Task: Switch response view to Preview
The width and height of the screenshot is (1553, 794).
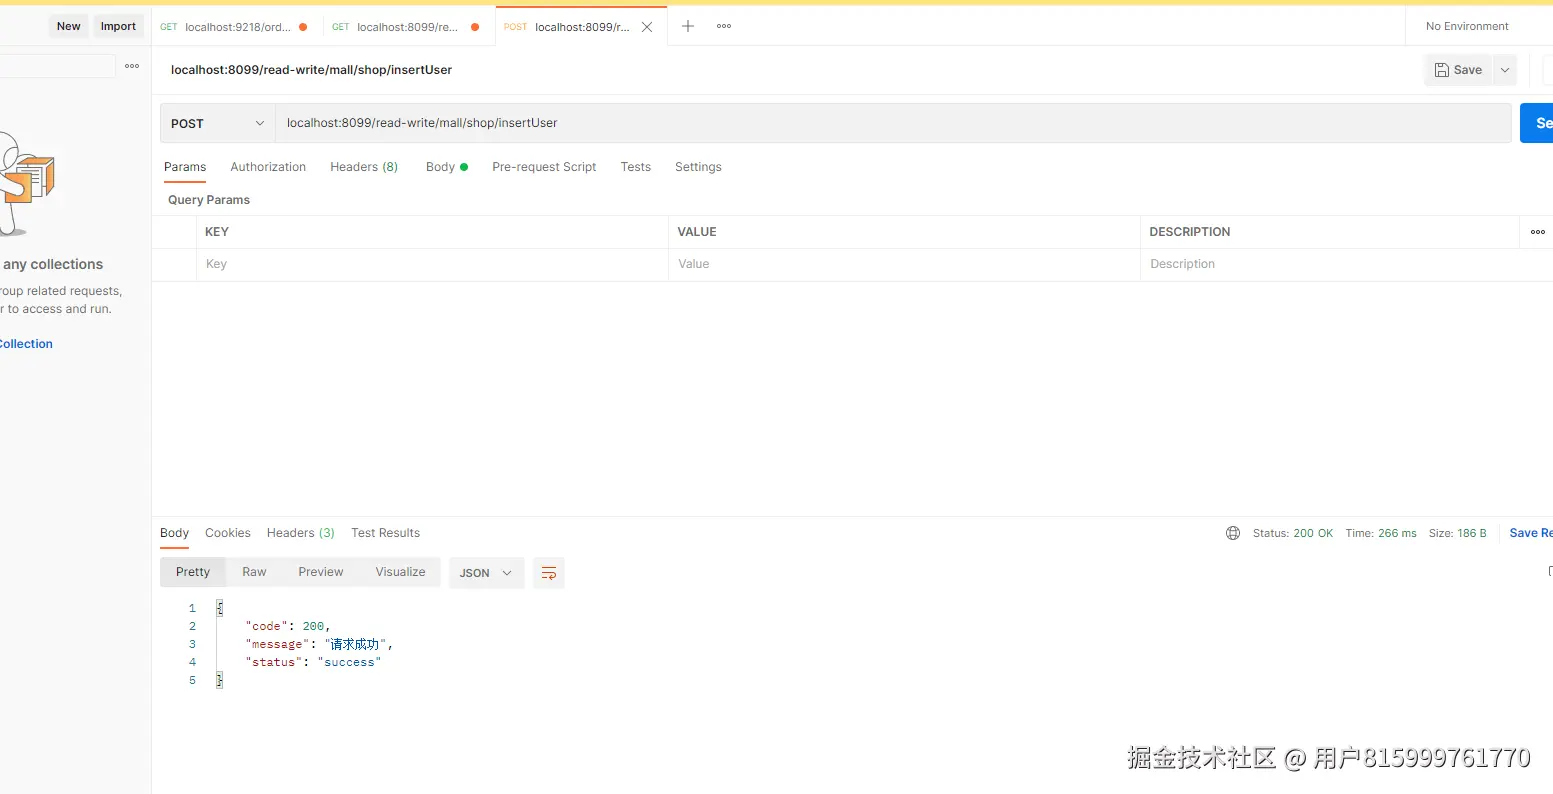Action: pyautogui.click(x=320, y=572)
